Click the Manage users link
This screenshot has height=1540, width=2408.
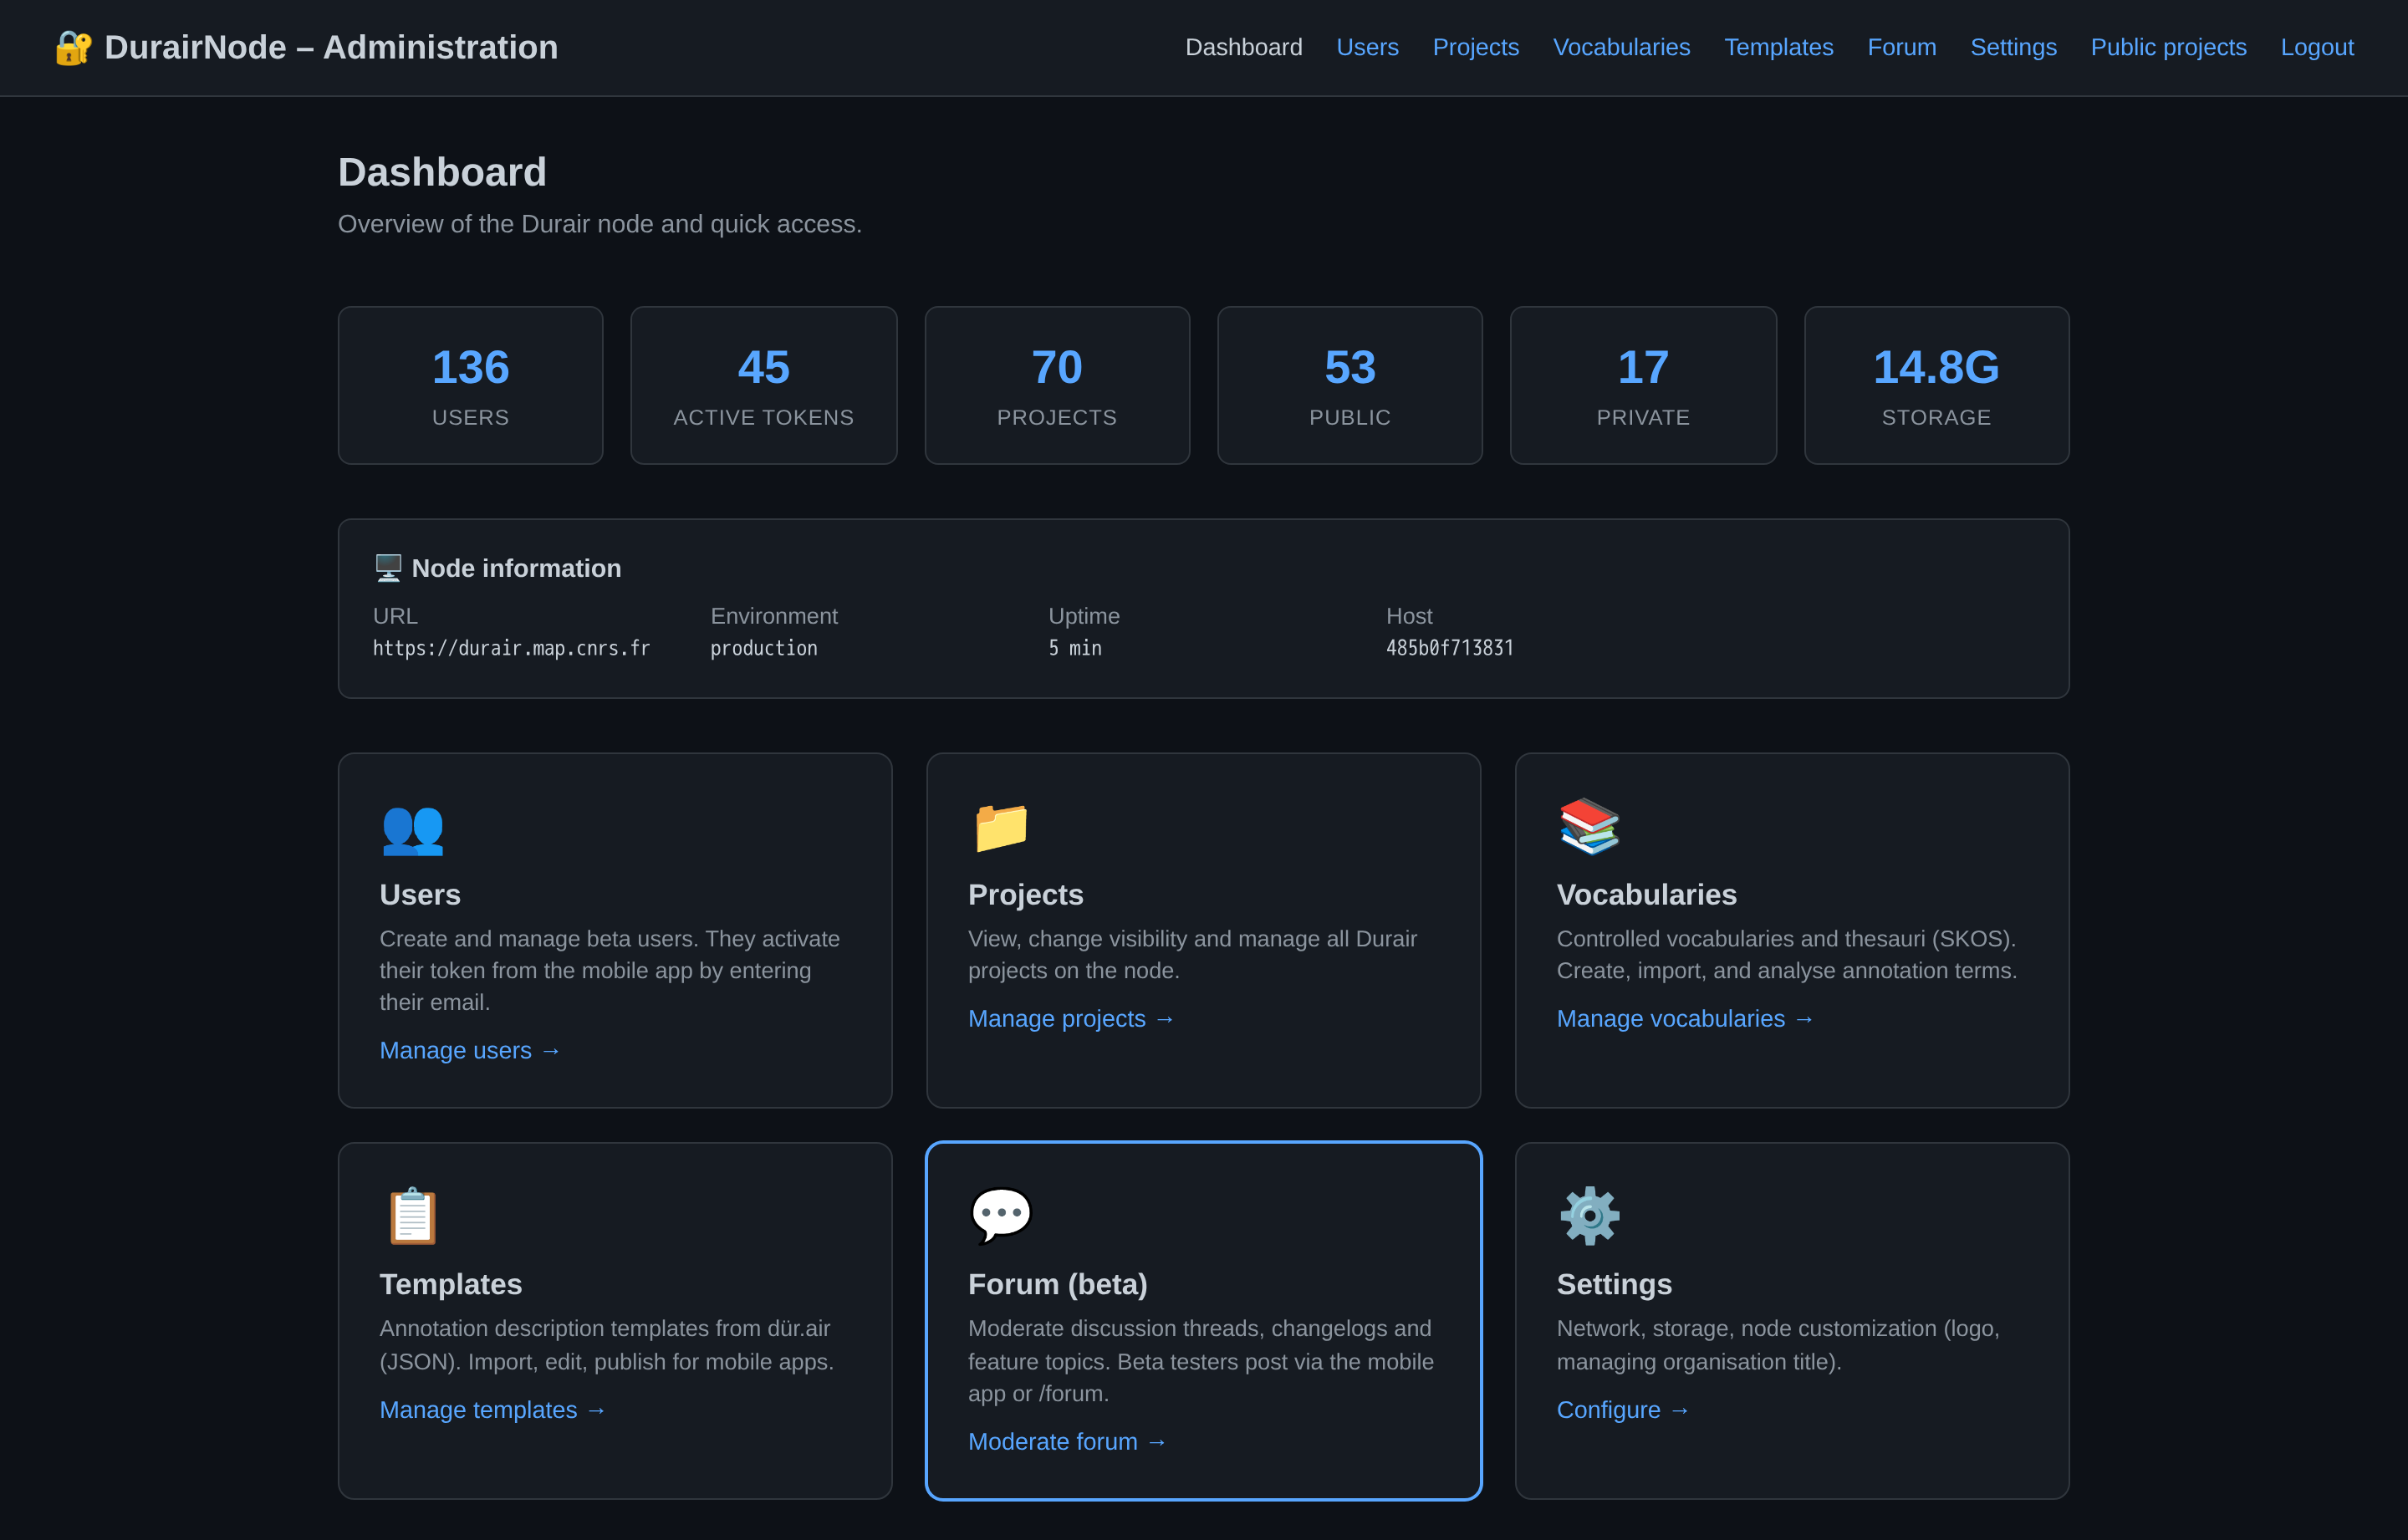[470, 1050]
